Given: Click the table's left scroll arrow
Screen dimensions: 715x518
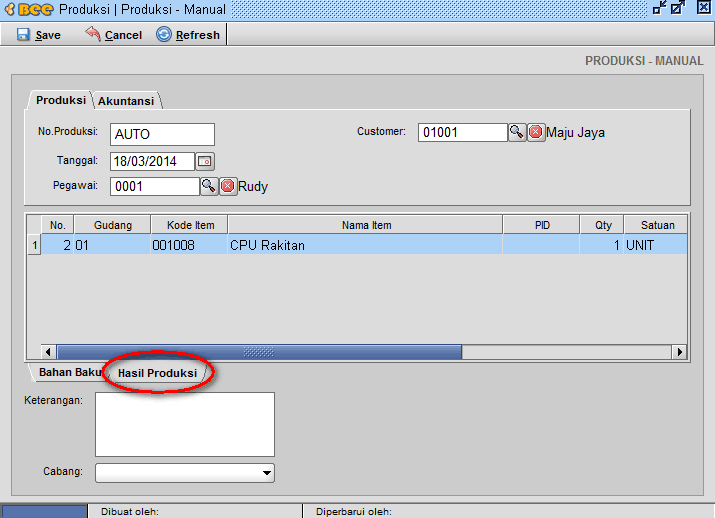Looking at the screenshot, I should [48, 352].
